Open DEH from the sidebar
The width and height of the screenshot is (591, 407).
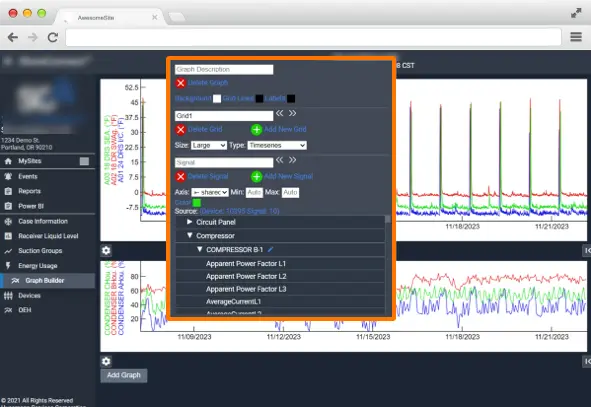point(24,310)
